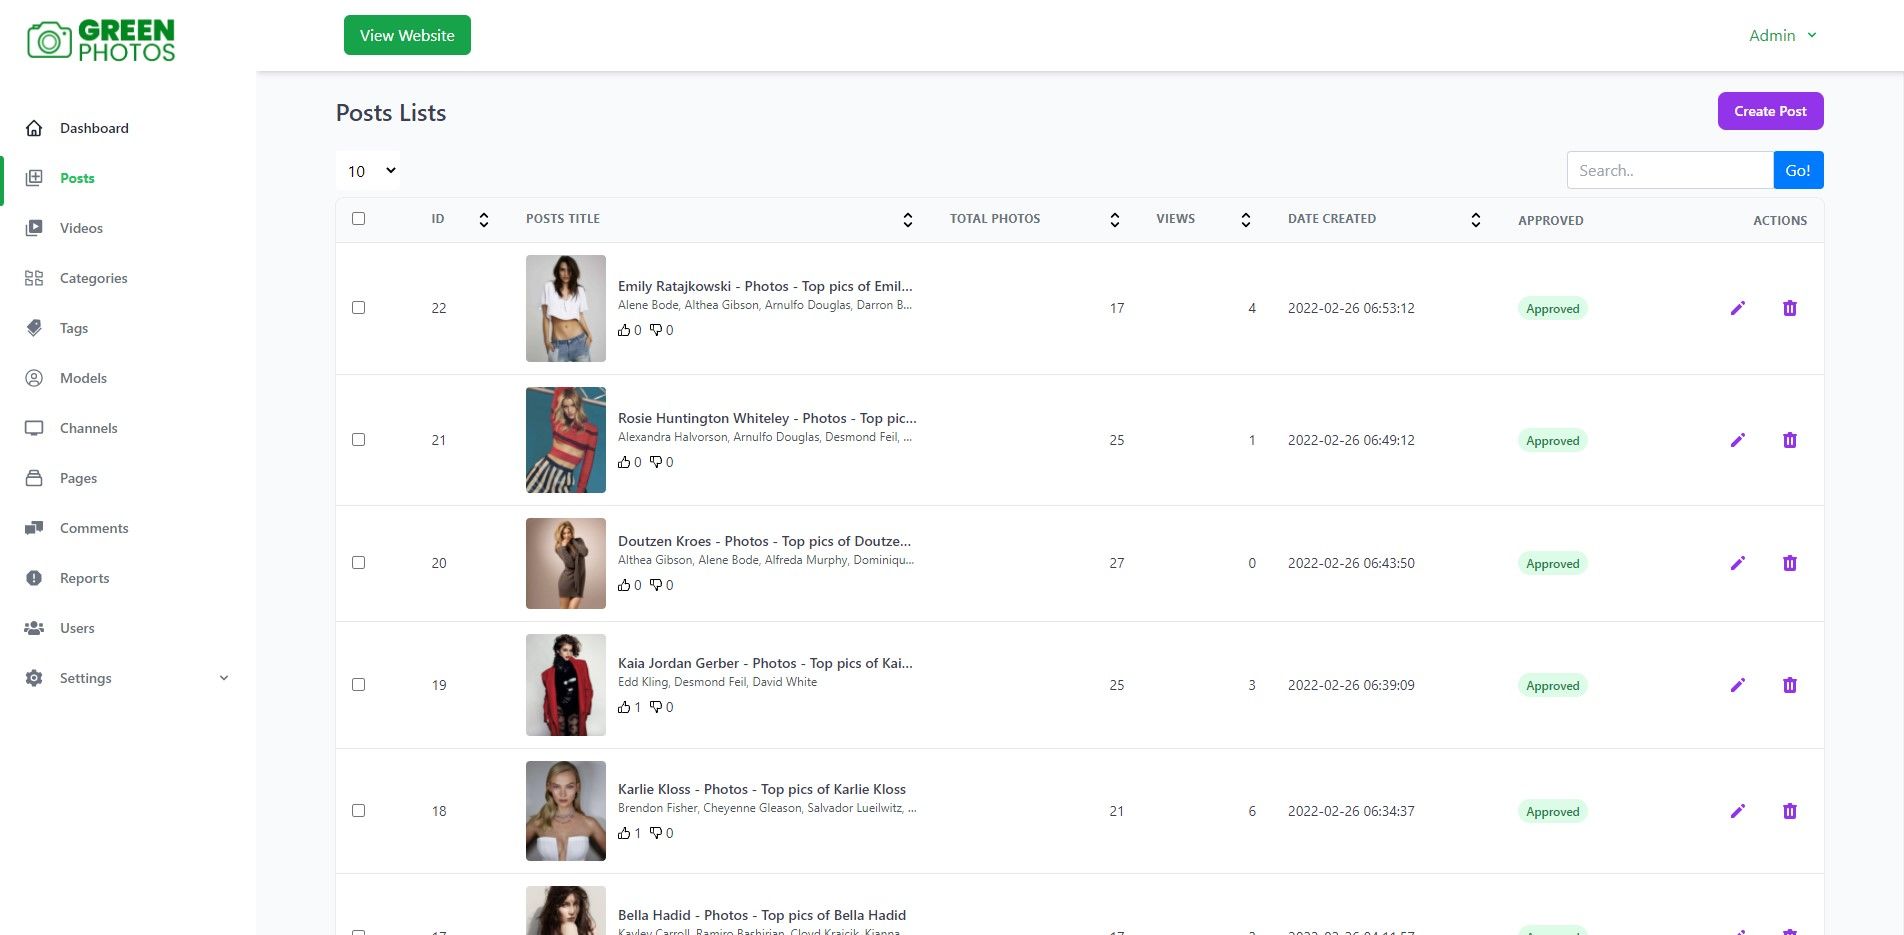Viewport: 1904px width, 935px height.
Task: Click thumbs-up icon on Kaia Jordan Gerber post
Action: [x=624, y=707]
